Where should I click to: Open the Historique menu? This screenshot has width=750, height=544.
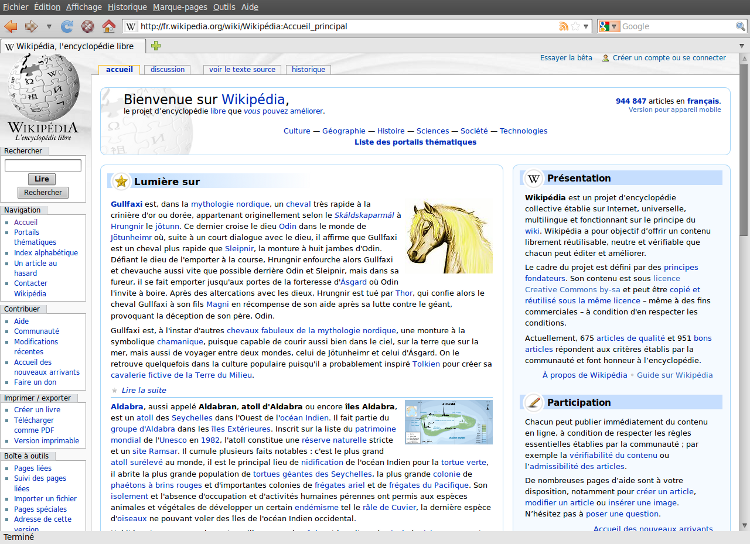point(127,7)
